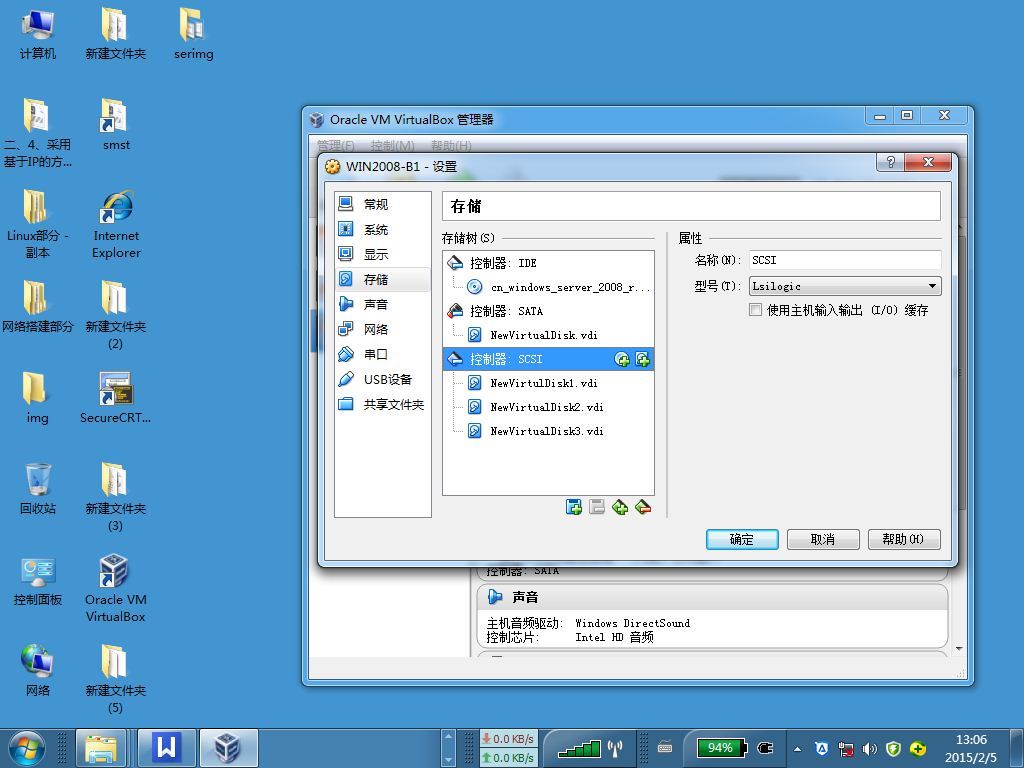Click add optical drive icon on SCSI row
1024x768 pixels.
click(622, 359)
